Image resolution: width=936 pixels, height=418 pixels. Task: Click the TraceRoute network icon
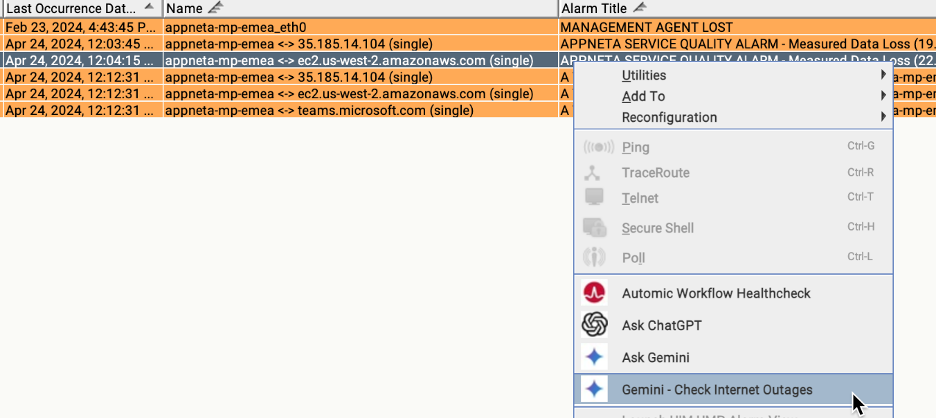(x=595, y=173)
